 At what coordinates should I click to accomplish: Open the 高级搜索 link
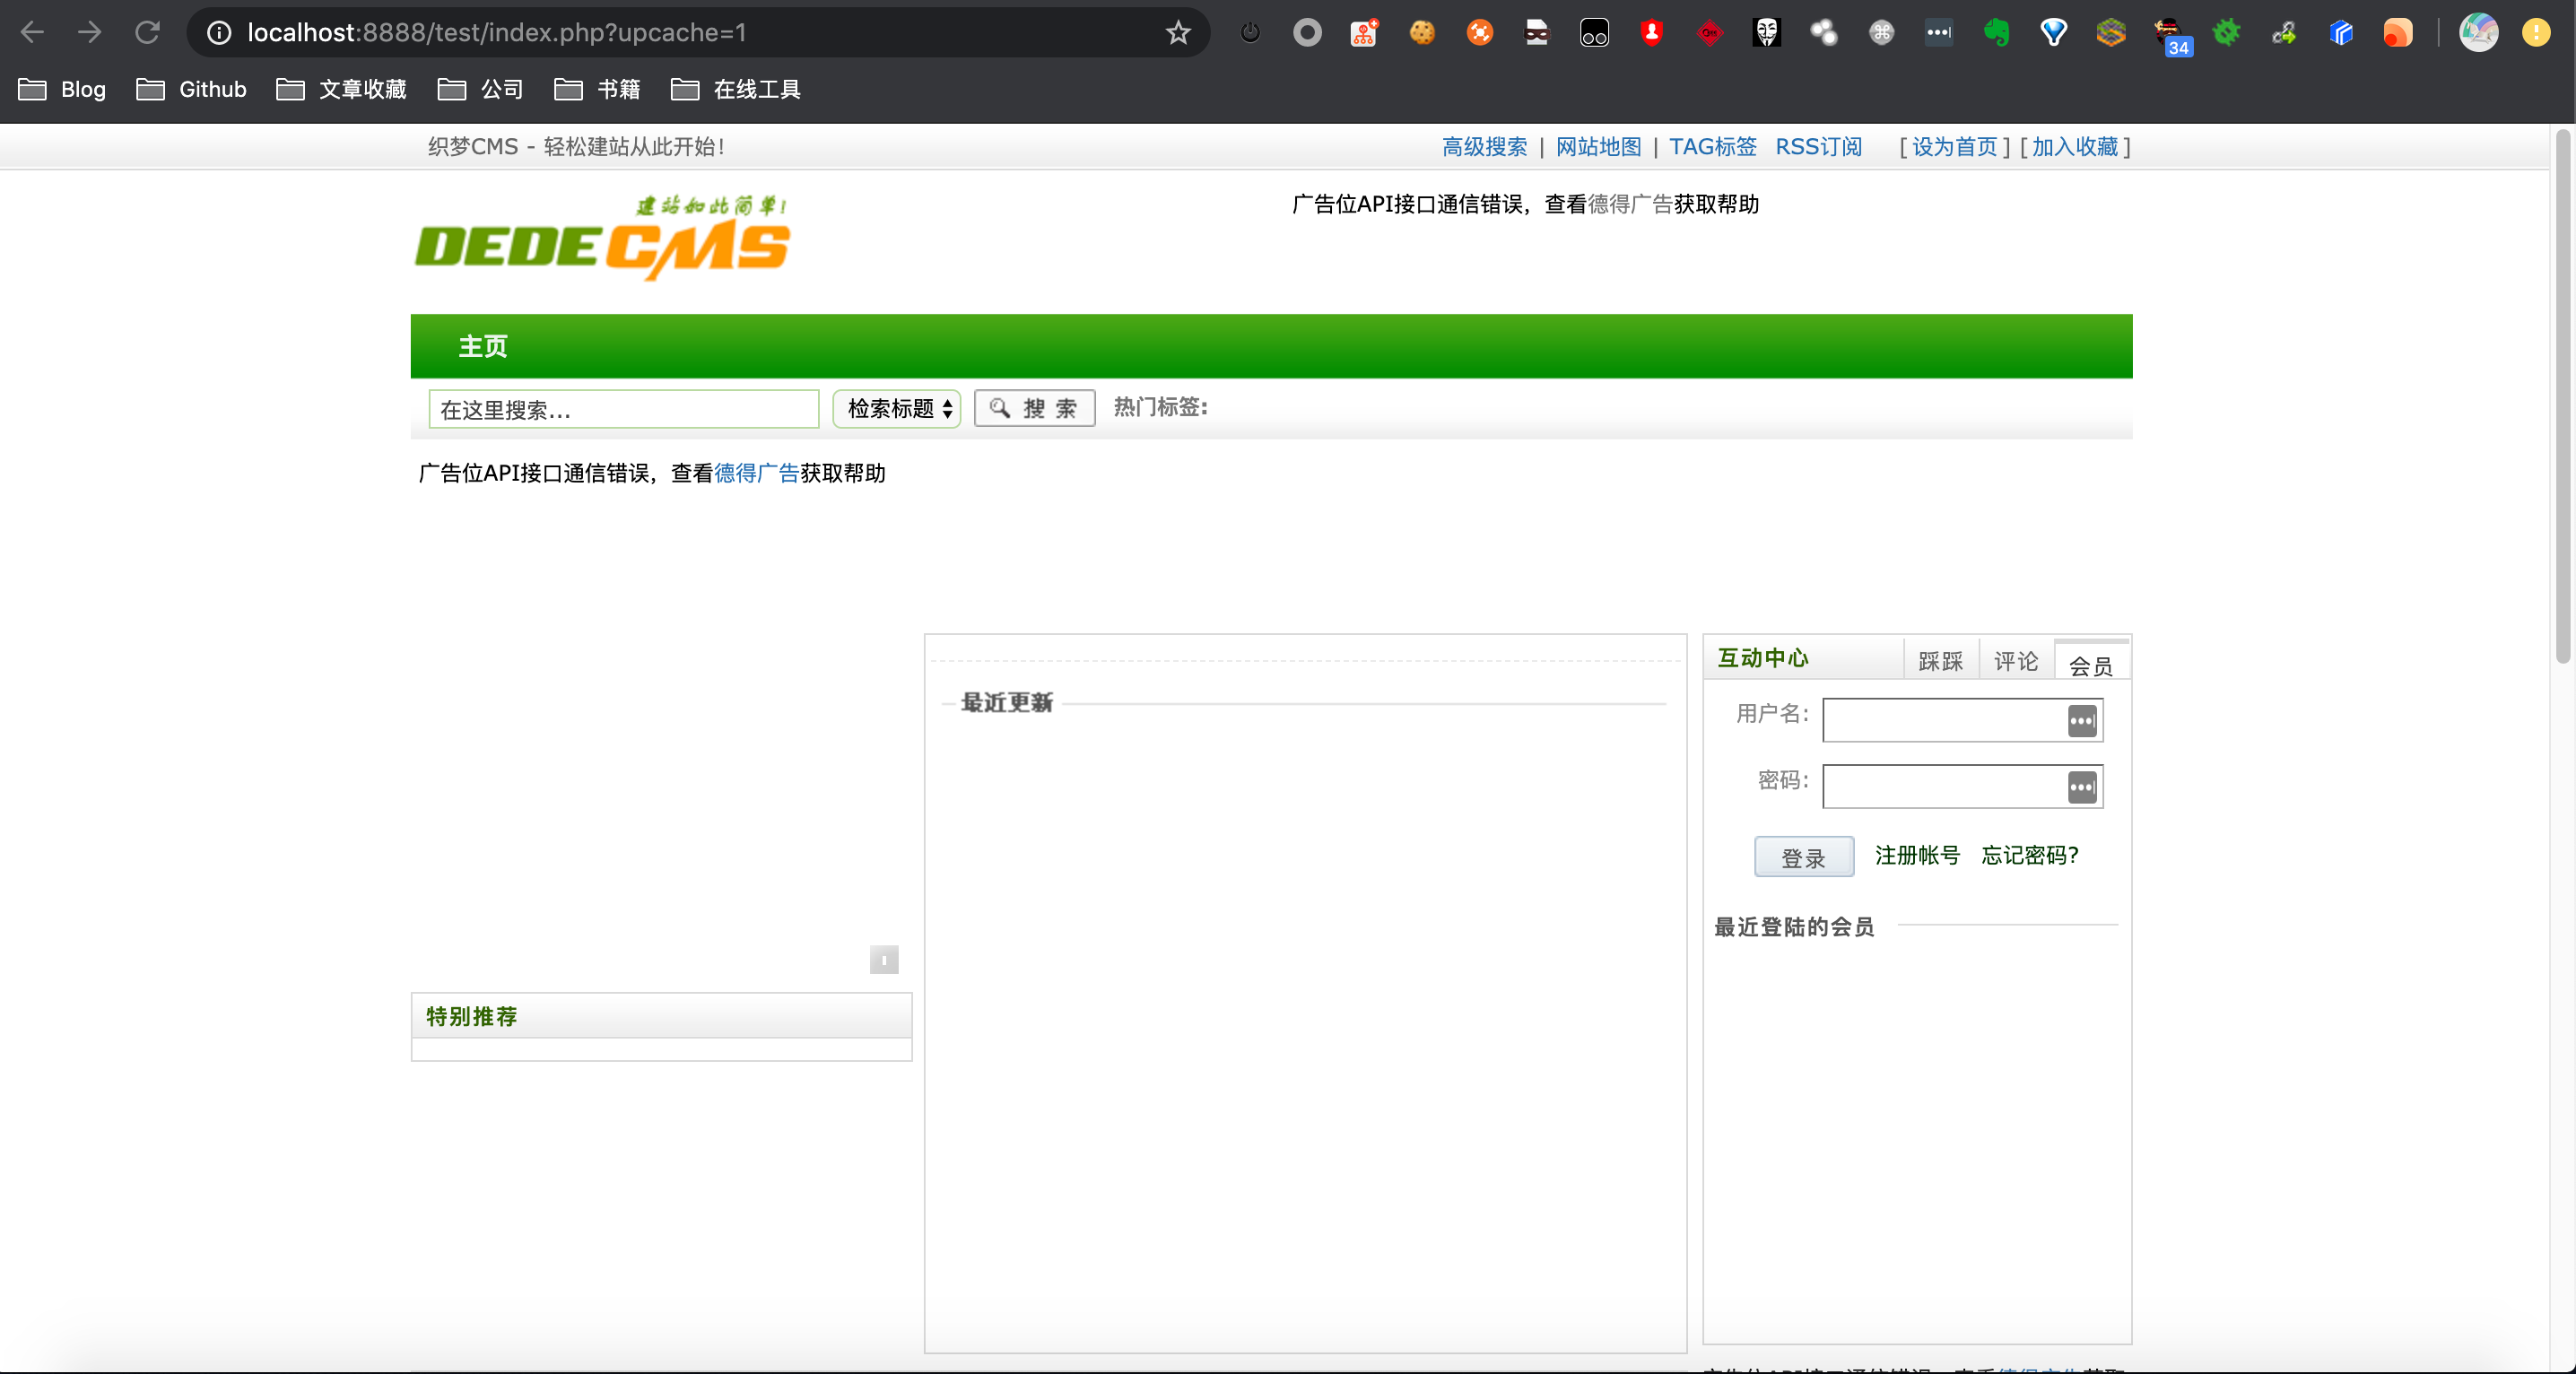1485,147
